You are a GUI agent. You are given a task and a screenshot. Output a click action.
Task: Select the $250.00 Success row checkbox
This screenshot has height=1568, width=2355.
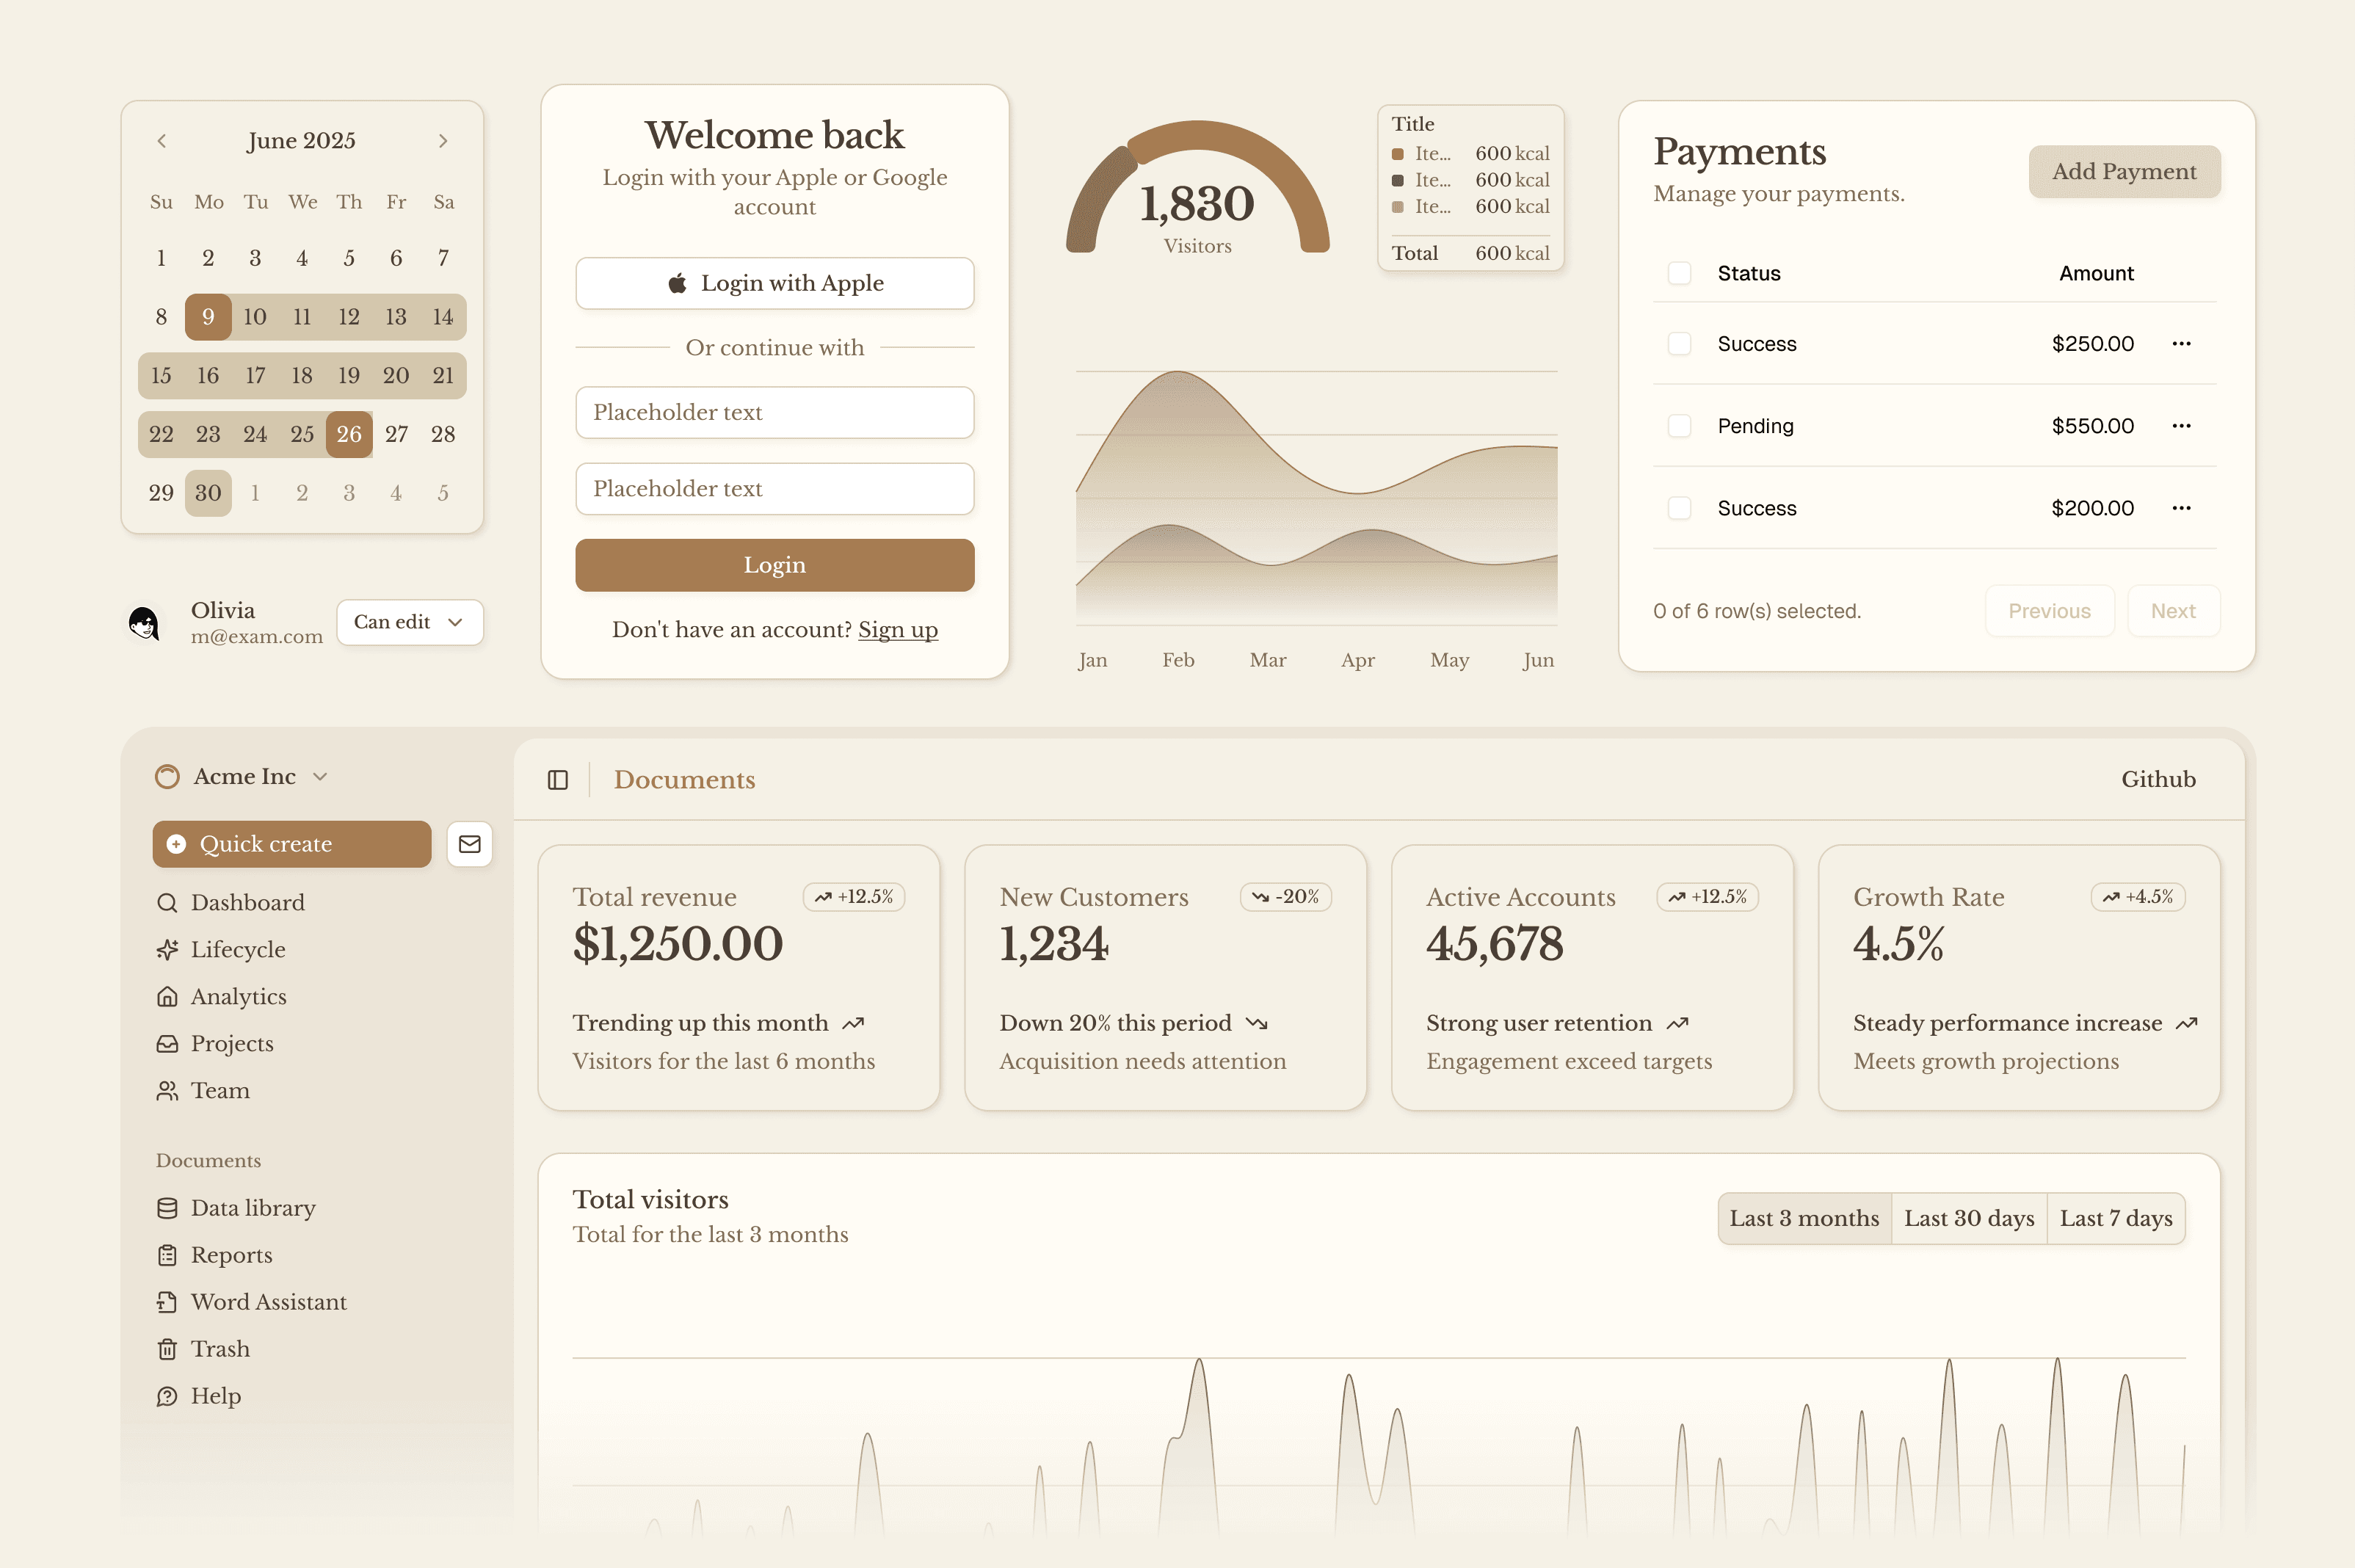[1679, 344]
